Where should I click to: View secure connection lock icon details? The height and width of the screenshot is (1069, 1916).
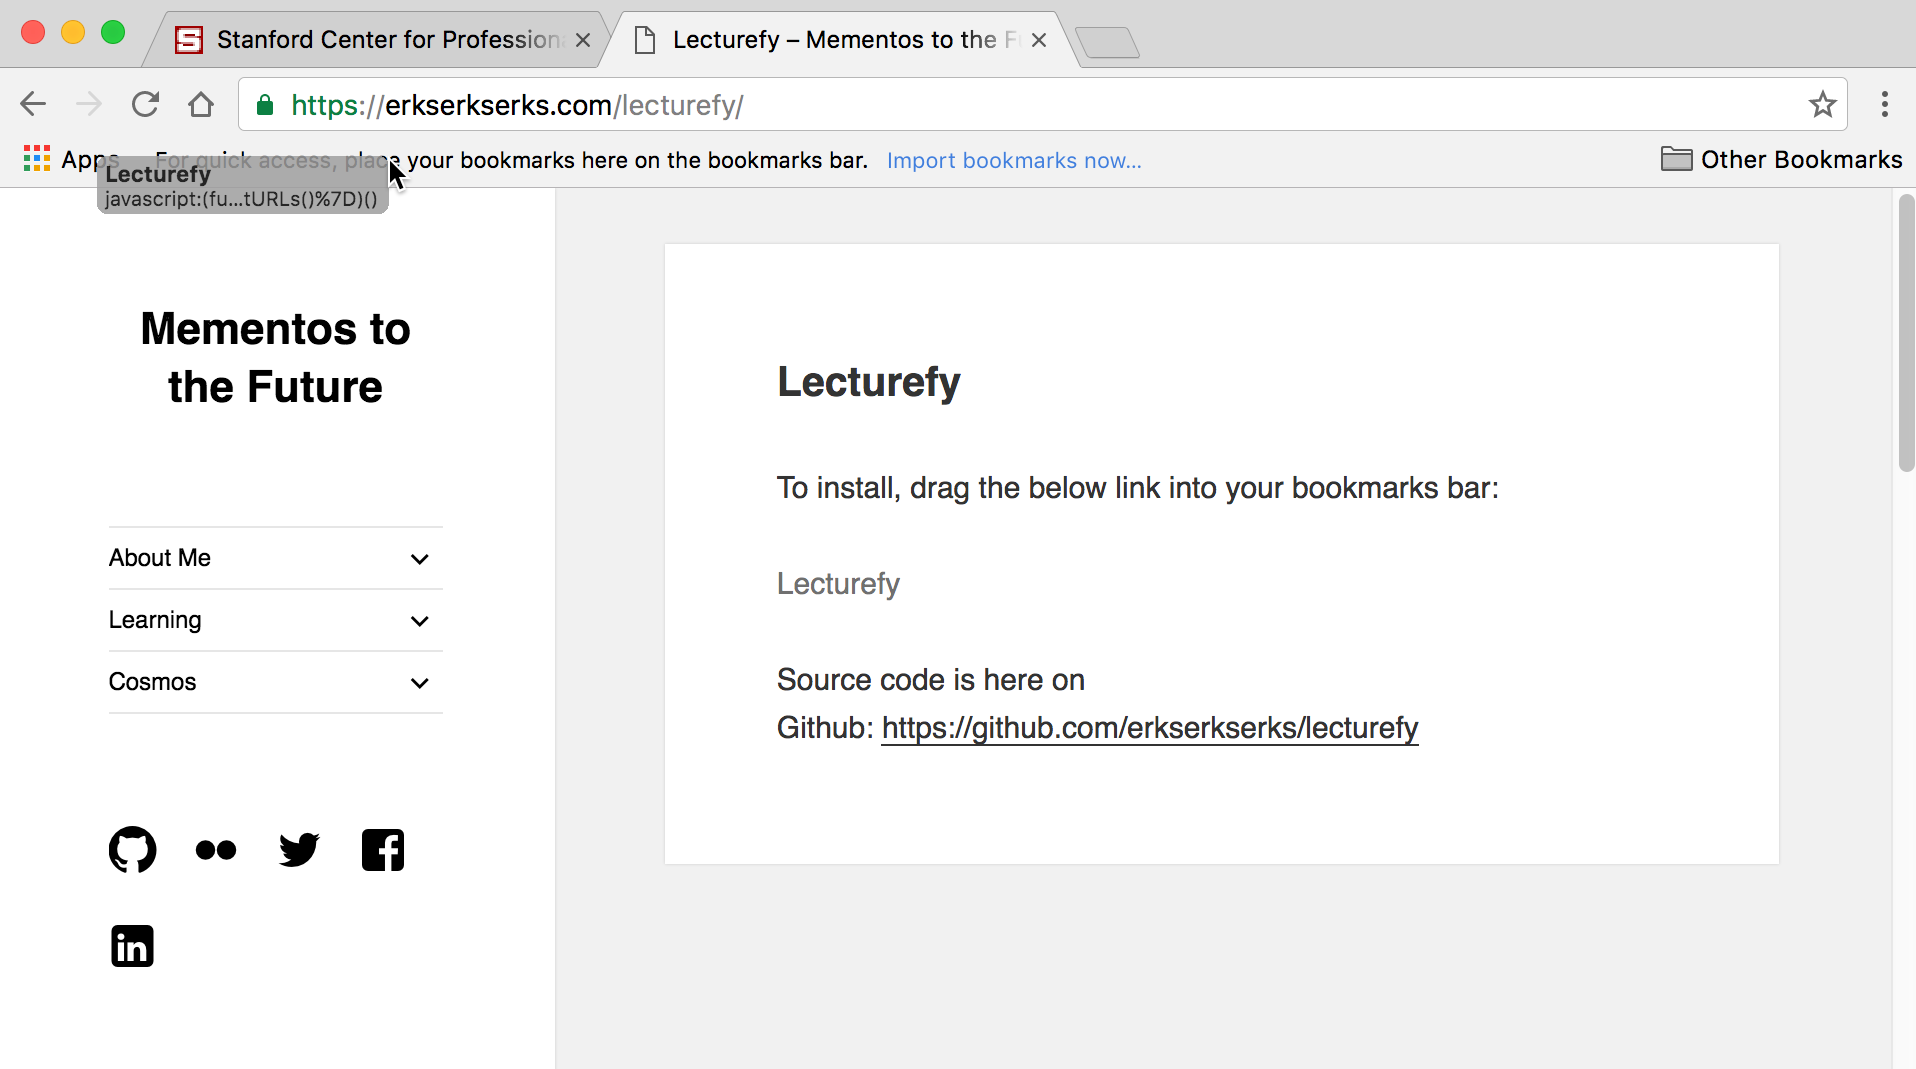(265, 105)
